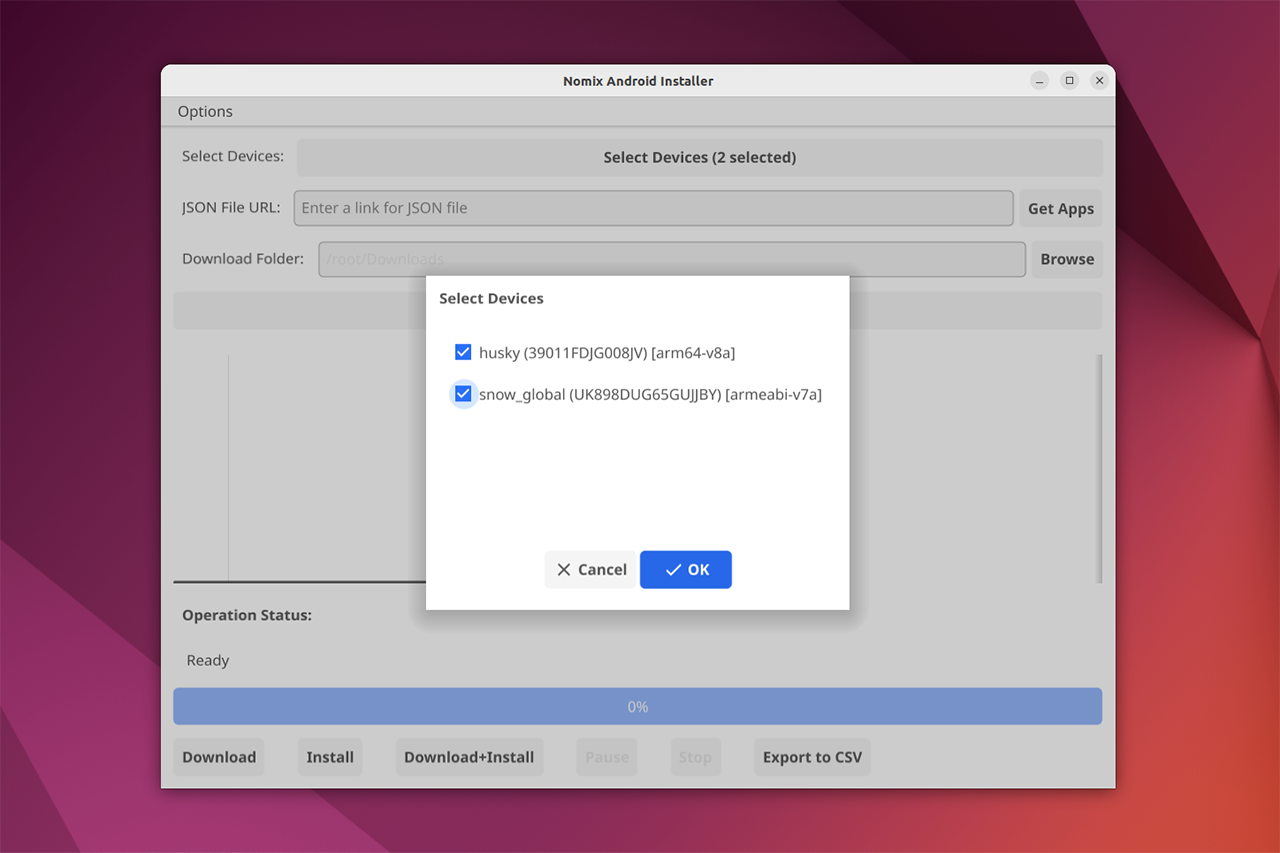This screenshot has height=853, width=1280.
Task: Click the Download+Install button
Action: [469, 757]
